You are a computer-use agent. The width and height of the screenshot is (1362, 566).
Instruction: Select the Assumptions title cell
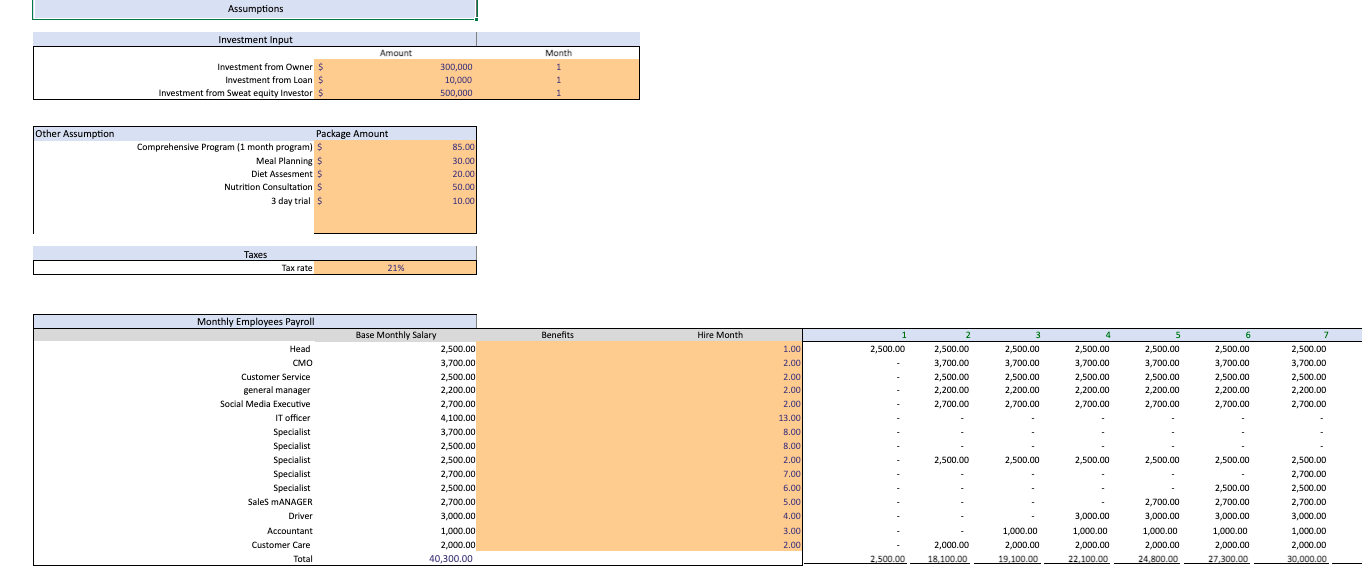255,9
